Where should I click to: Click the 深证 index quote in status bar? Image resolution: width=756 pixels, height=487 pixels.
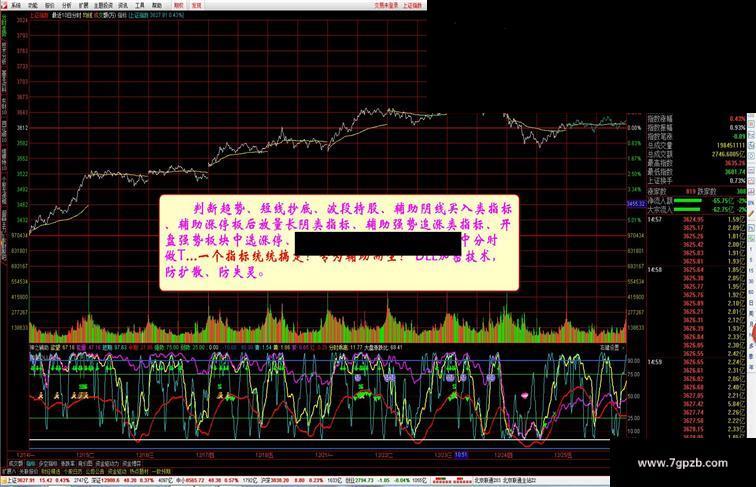[131, 481]
